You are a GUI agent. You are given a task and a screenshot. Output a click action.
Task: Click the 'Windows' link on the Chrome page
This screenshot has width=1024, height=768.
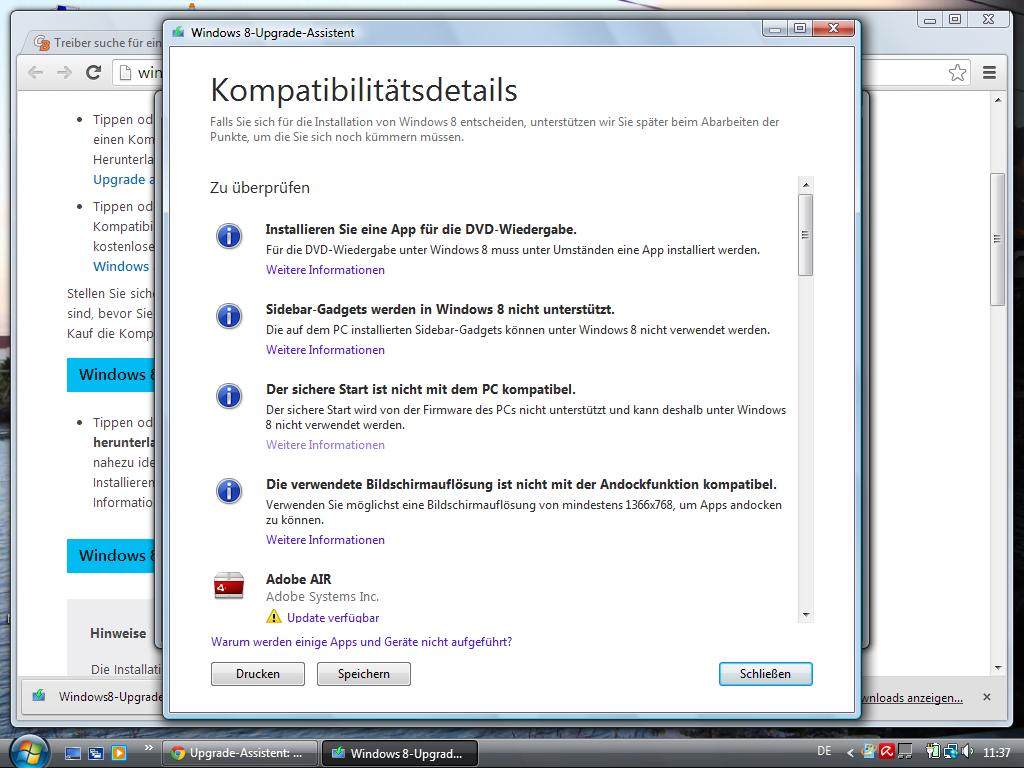121,266
